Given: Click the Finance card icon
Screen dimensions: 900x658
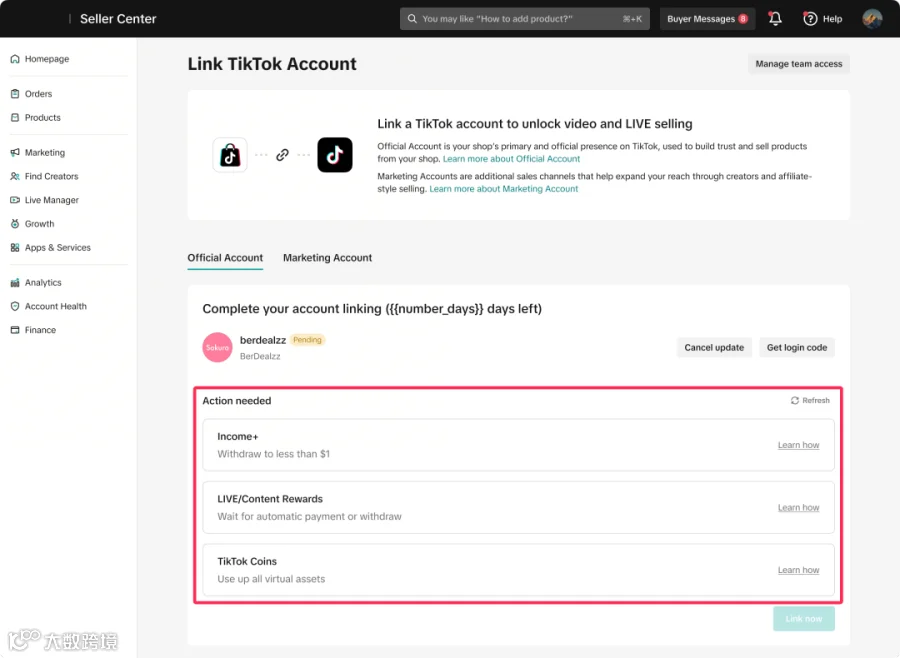Looking at the screenshot, I should pyautogui.click(x=15, y=330).
